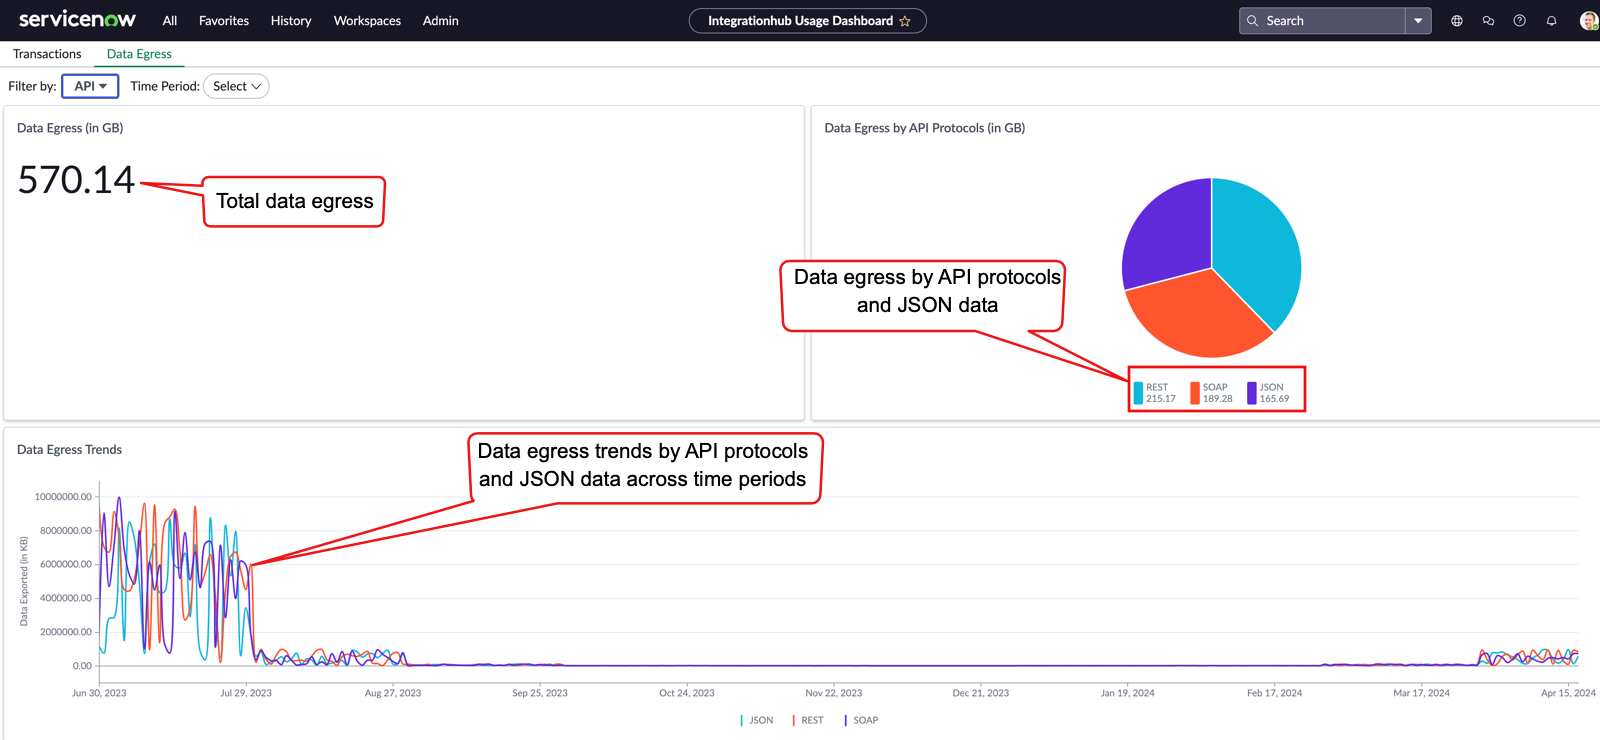The height and width of the screenshot is (740, 1600).
Task: Open the Admin menu
Action: coord(441,21)
